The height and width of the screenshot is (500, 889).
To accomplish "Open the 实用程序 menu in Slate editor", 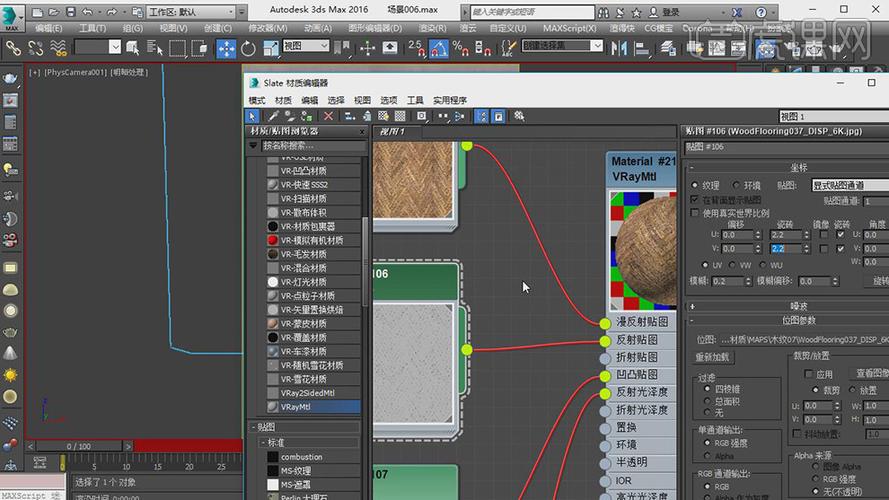I will pos(449,100).
